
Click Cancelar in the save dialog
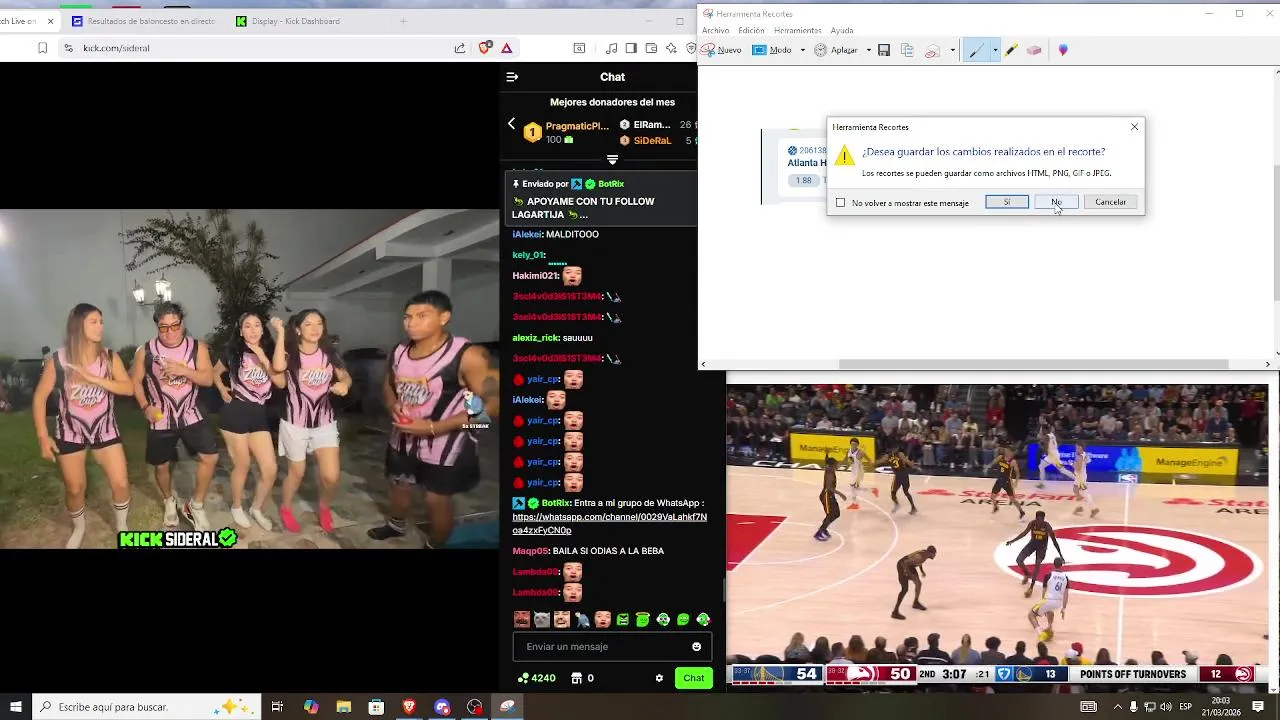point(1110,202)
